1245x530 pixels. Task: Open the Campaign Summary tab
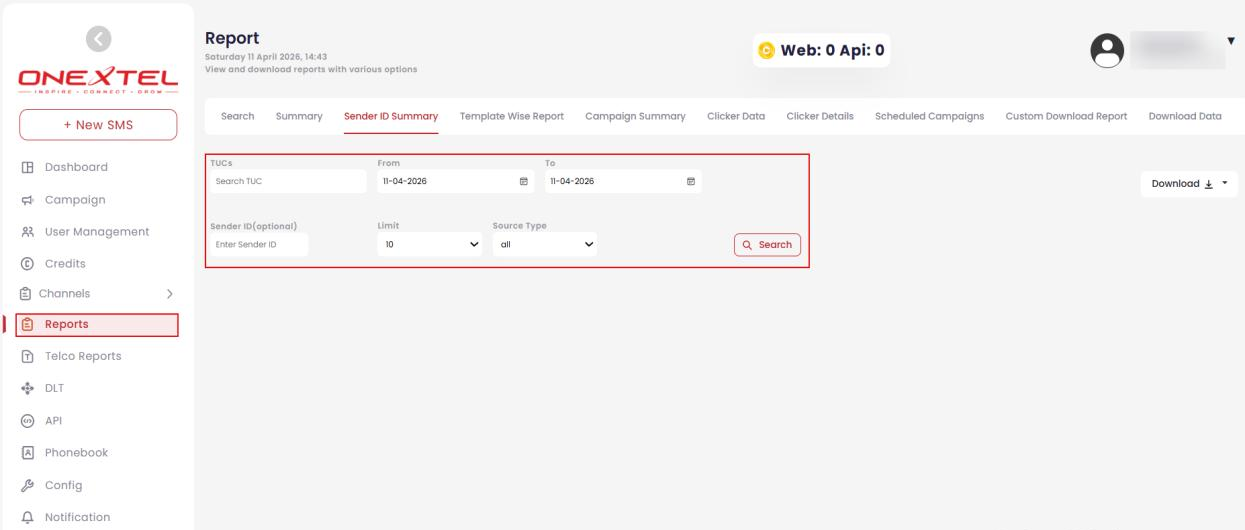tap(635, 116)
